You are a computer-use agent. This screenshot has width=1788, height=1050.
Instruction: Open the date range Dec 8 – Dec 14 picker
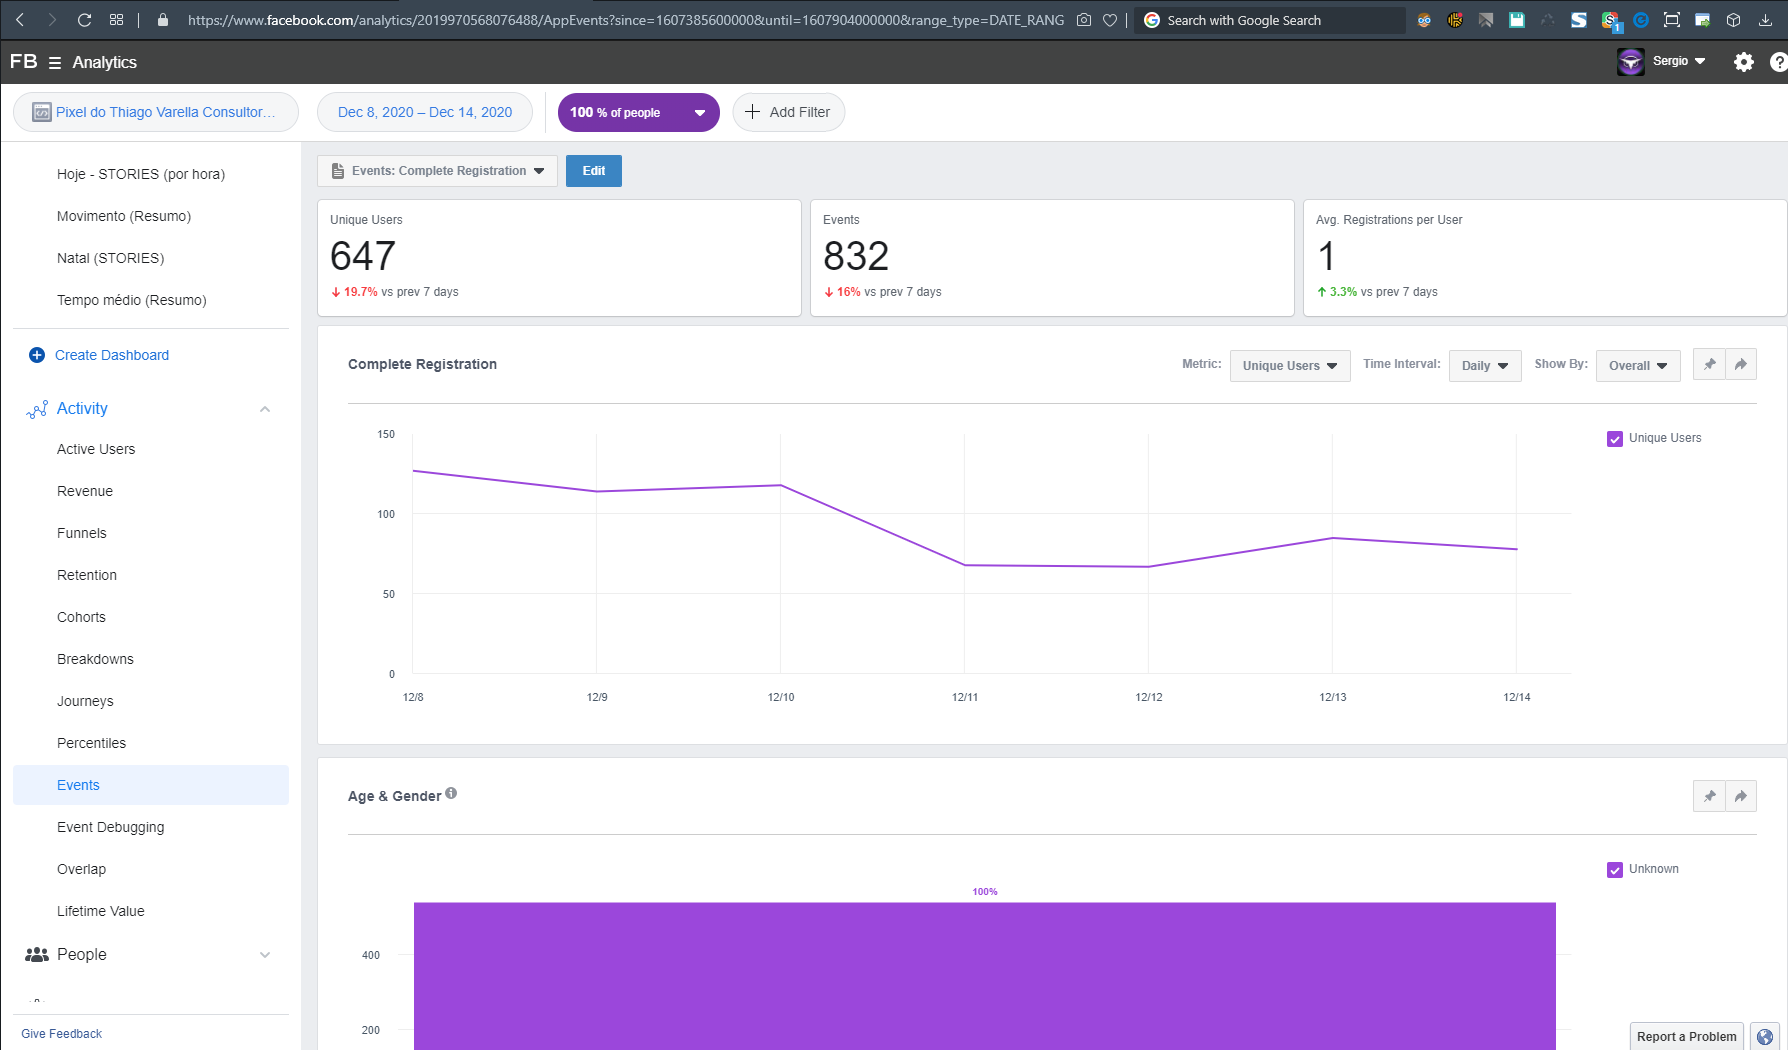(x=425, y=112)
